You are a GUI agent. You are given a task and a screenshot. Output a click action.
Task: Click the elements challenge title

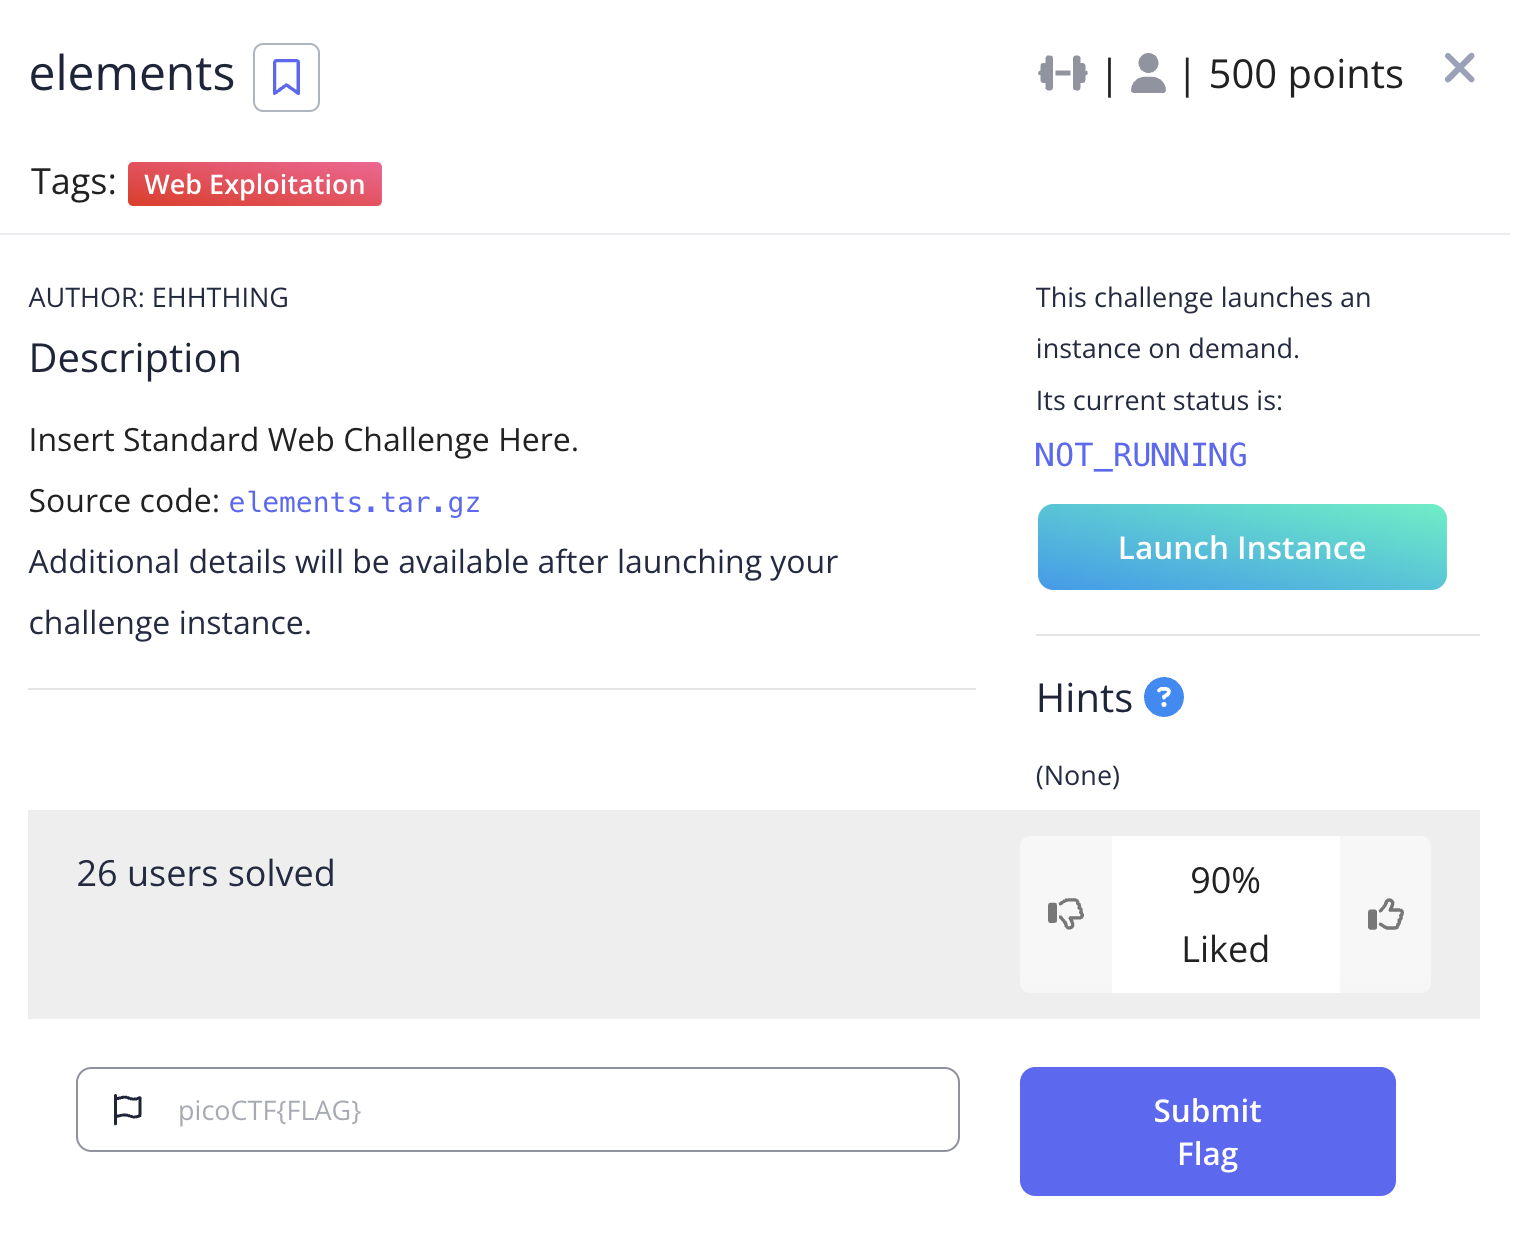[x=132, y=74]
